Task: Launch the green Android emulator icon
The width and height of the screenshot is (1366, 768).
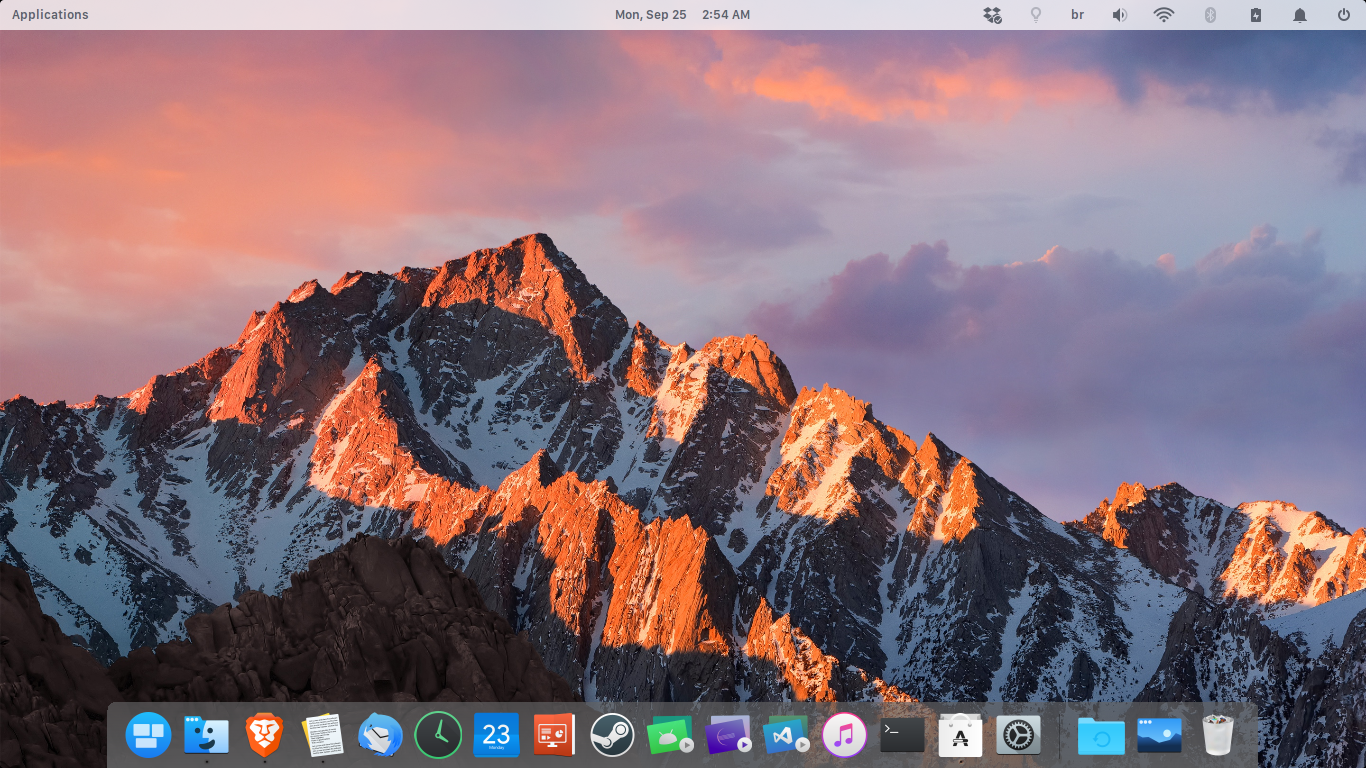Action: pos(670,735)
